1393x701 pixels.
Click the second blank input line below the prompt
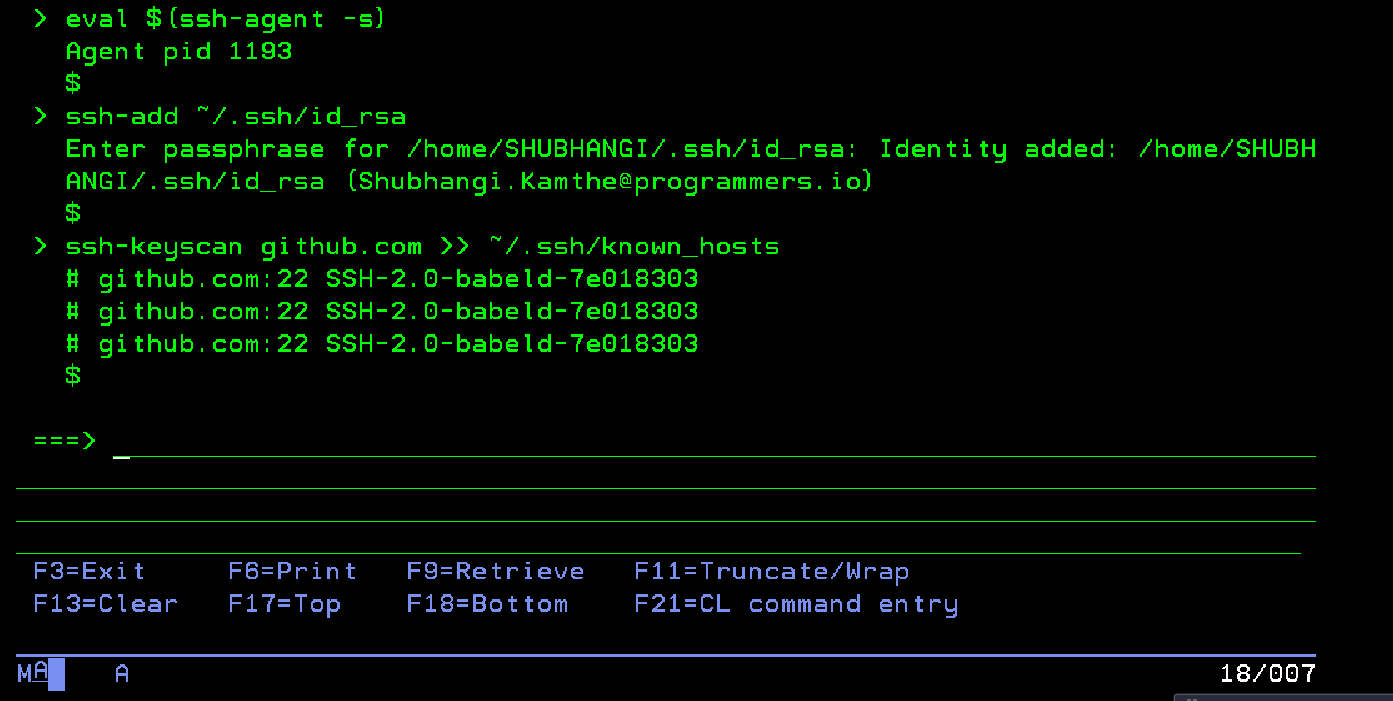point(665,507)
